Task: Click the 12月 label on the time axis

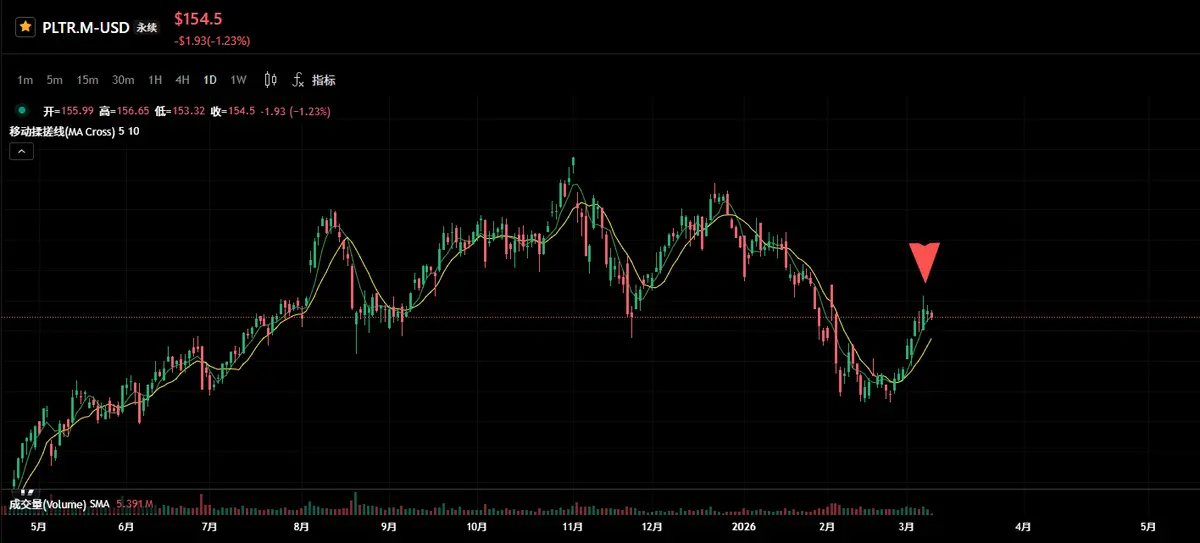Action: pyautogui.click(x=652, y=526)
